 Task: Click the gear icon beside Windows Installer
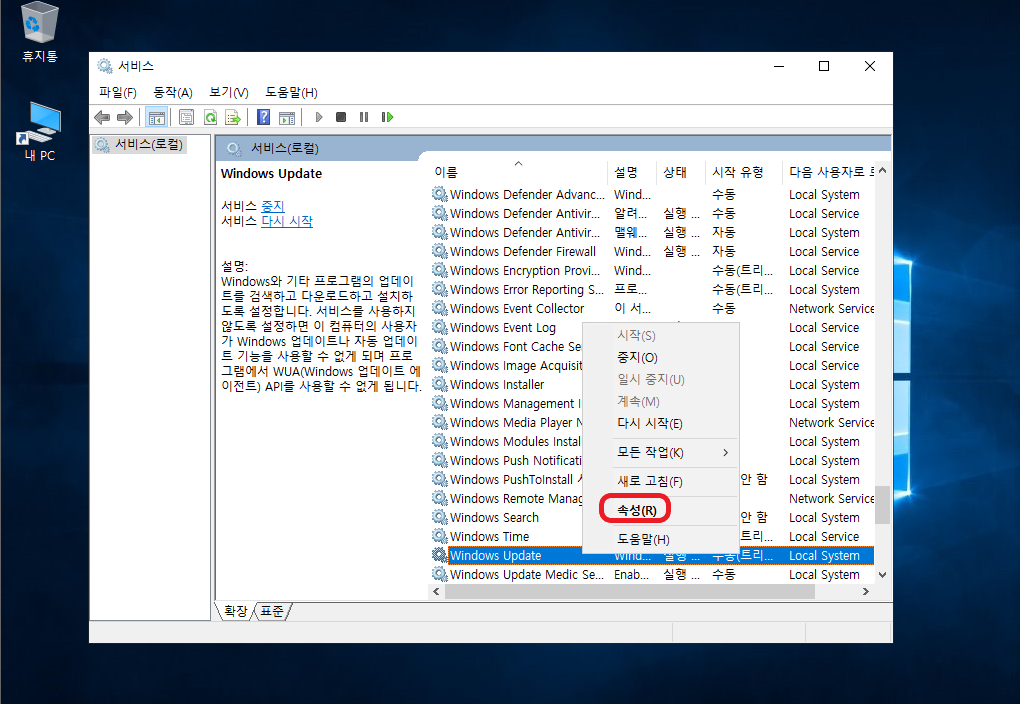tap(440, 385)
